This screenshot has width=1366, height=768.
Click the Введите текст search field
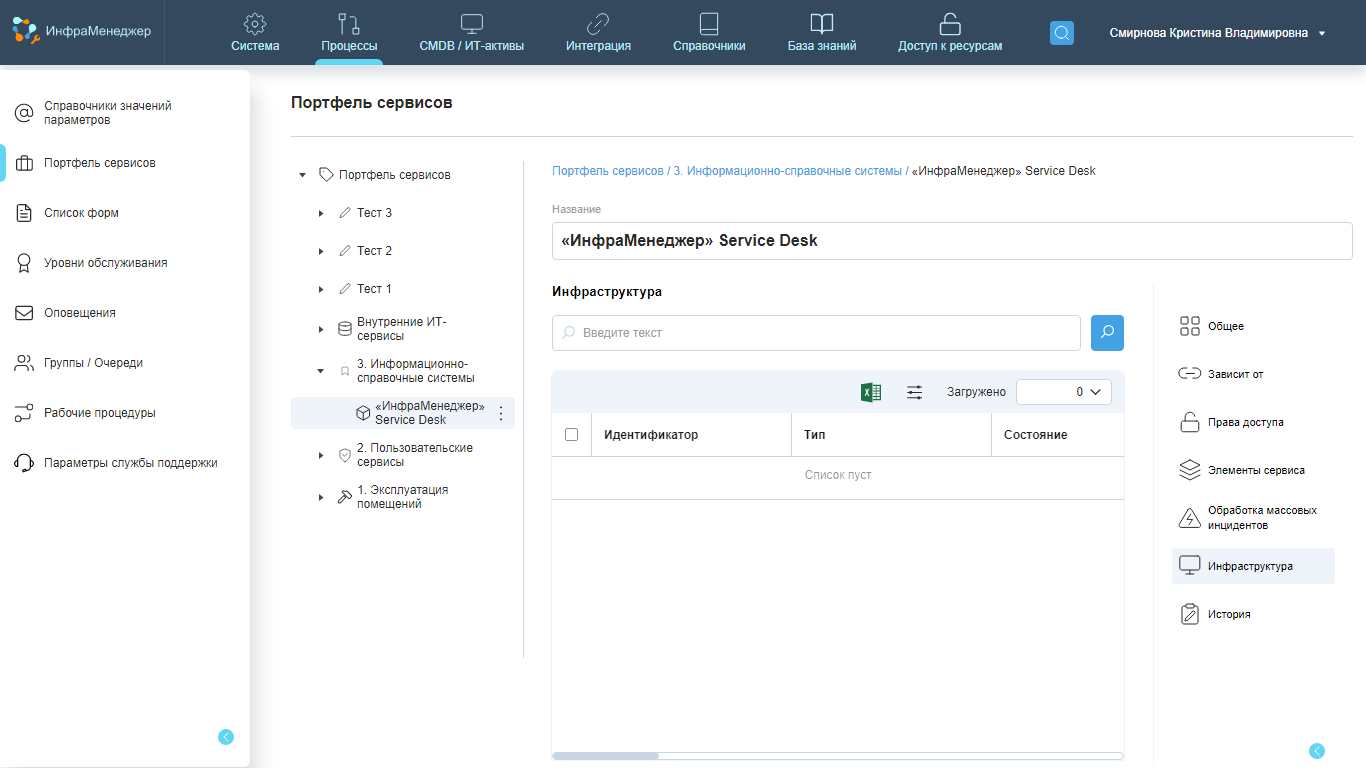(x=816, y=333)
